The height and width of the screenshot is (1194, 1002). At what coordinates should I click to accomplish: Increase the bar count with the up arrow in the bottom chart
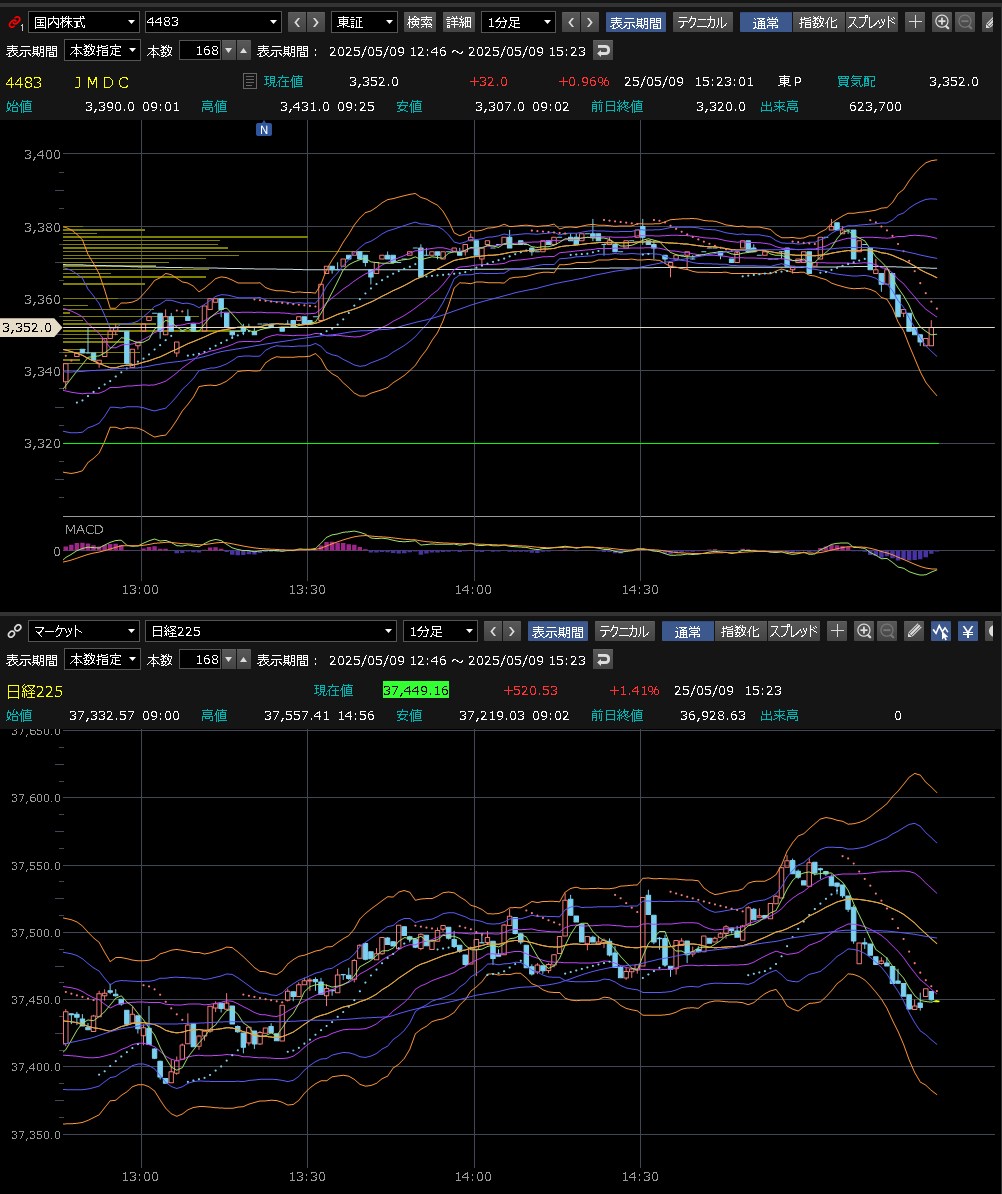pos(244,660)
